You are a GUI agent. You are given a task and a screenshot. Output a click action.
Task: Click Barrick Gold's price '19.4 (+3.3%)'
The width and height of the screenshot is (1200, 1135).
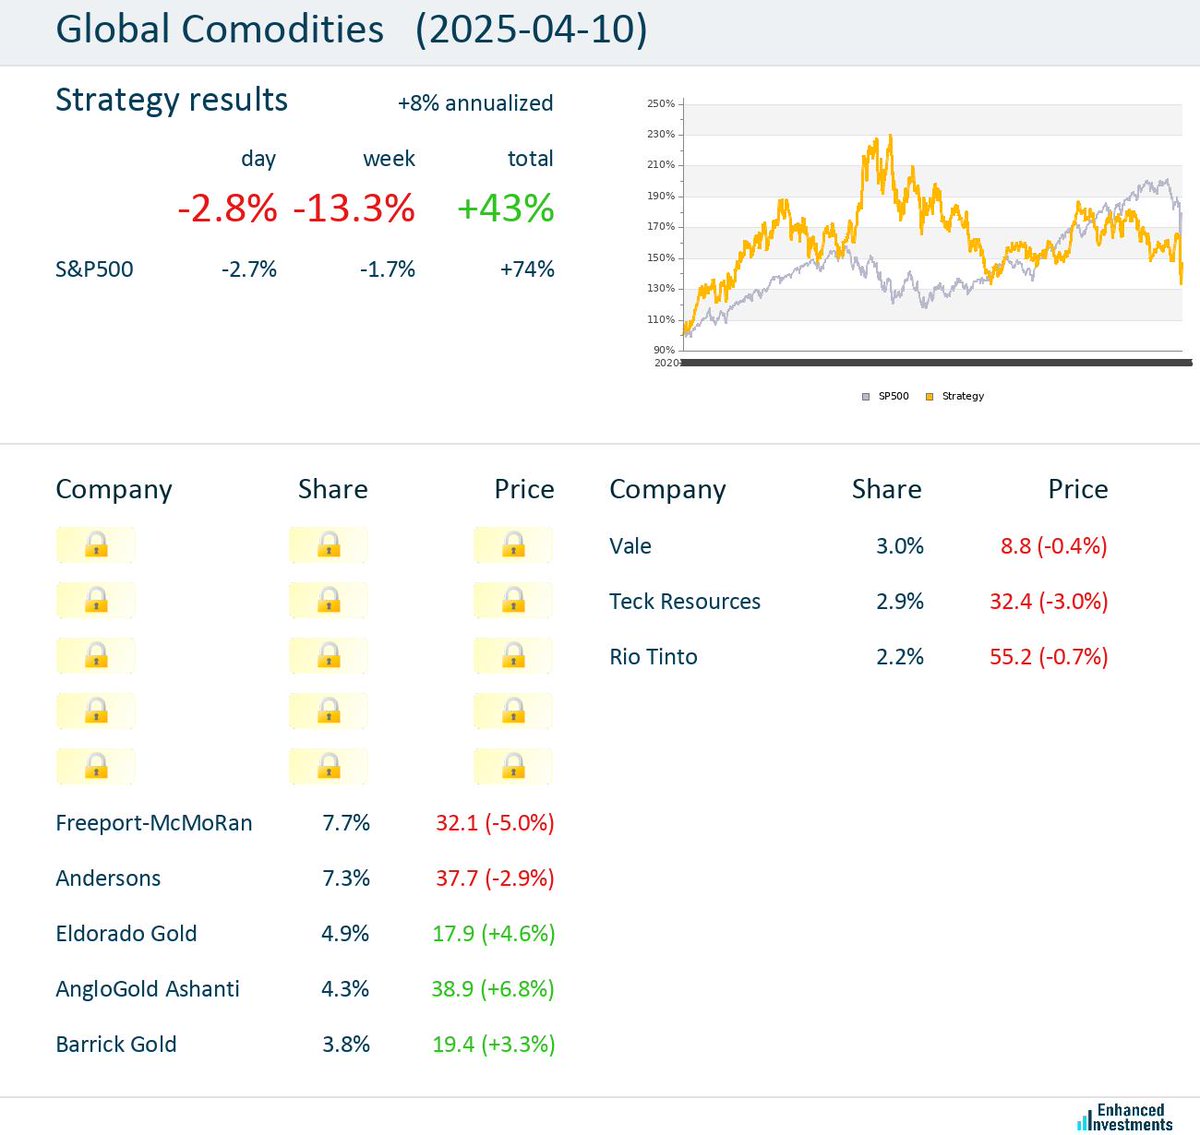tap(493, 1044)
